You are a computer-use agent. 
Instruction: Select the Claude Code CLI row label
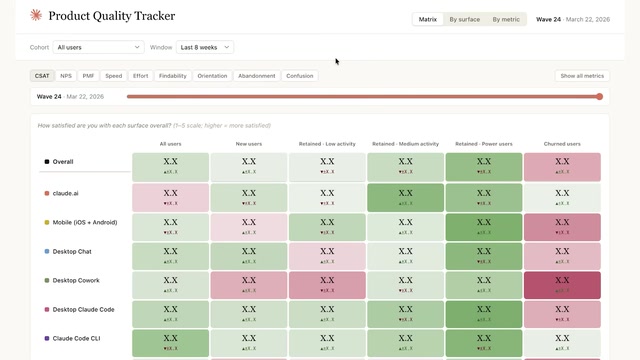click(76, 338)
